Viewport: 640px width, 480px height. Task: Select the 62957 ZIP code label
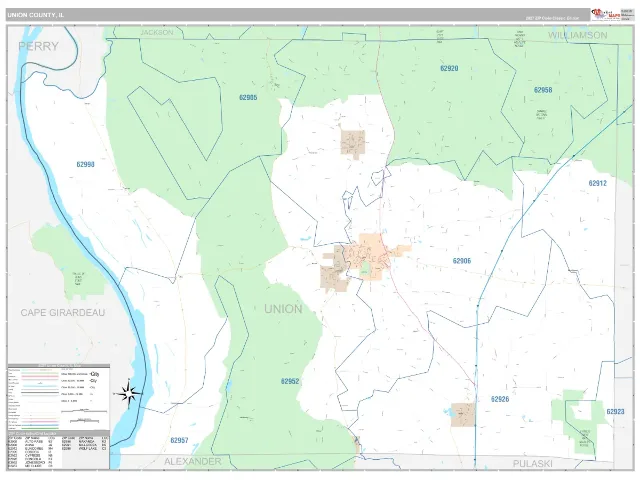click(x=179, y=440)
